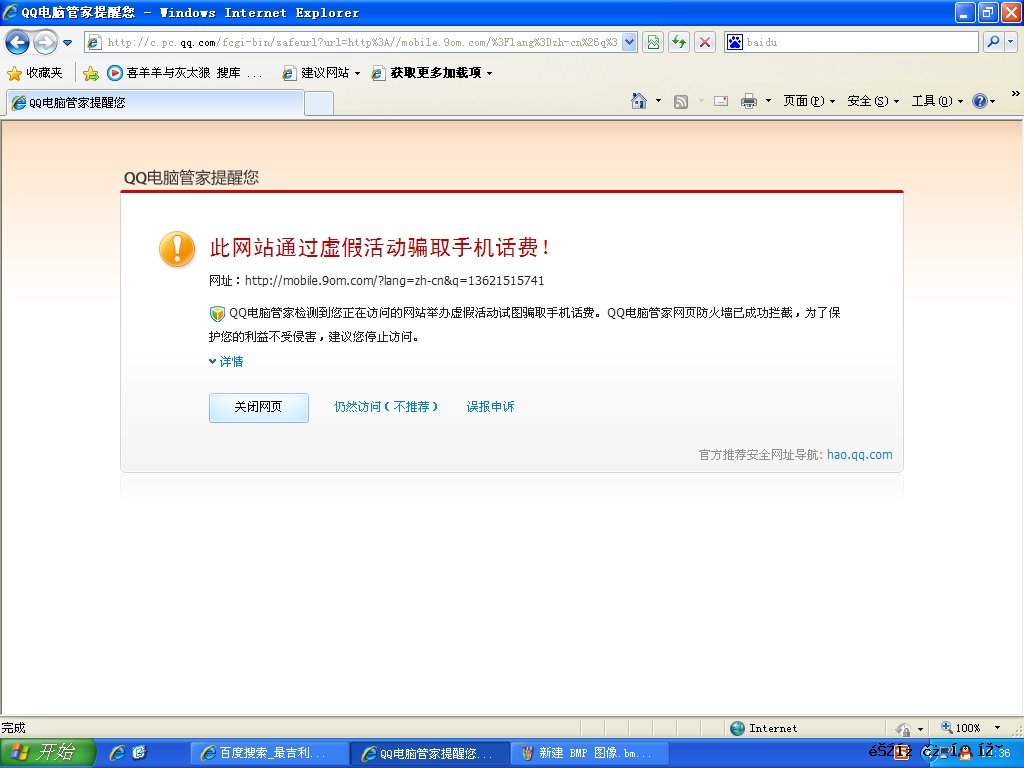Click the Read Mail icon
The image size is (1024, 768).
(x=721, y=101)
